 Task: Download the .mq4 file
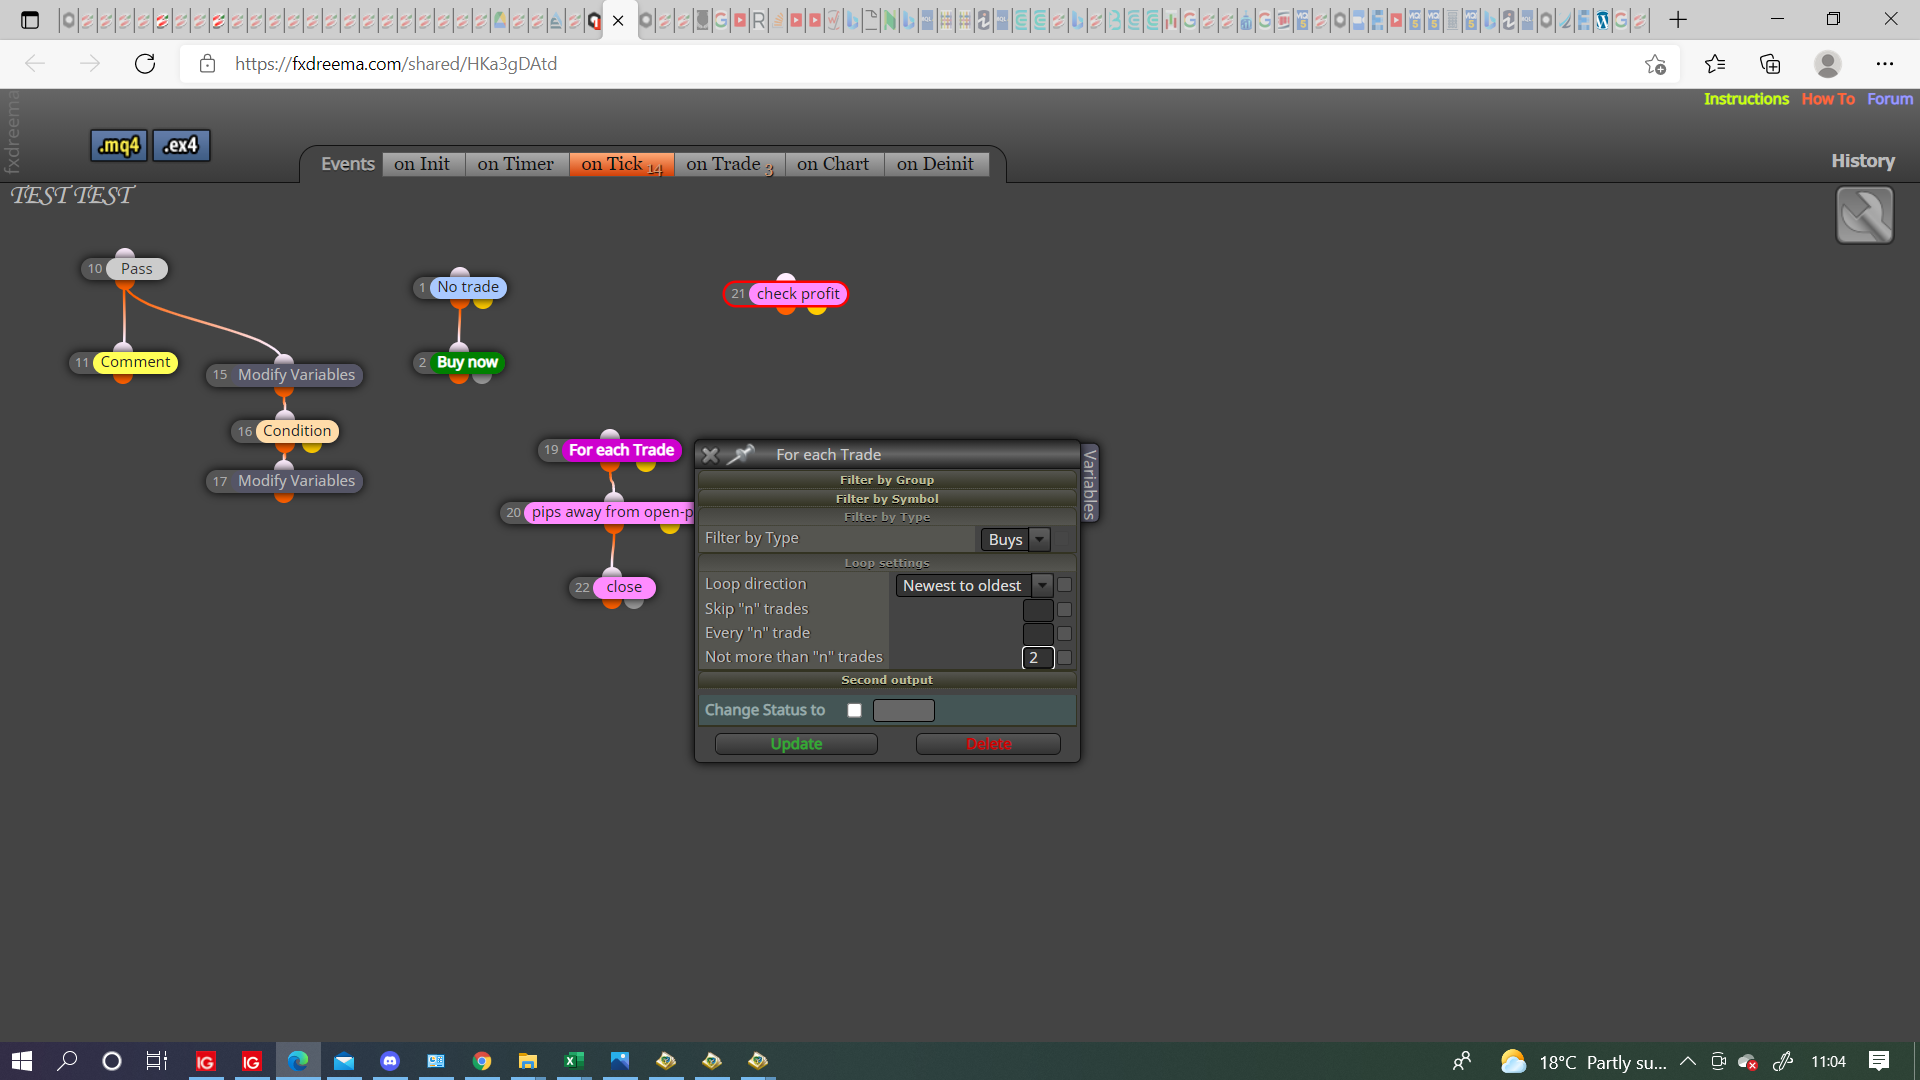tap(119, 145)
